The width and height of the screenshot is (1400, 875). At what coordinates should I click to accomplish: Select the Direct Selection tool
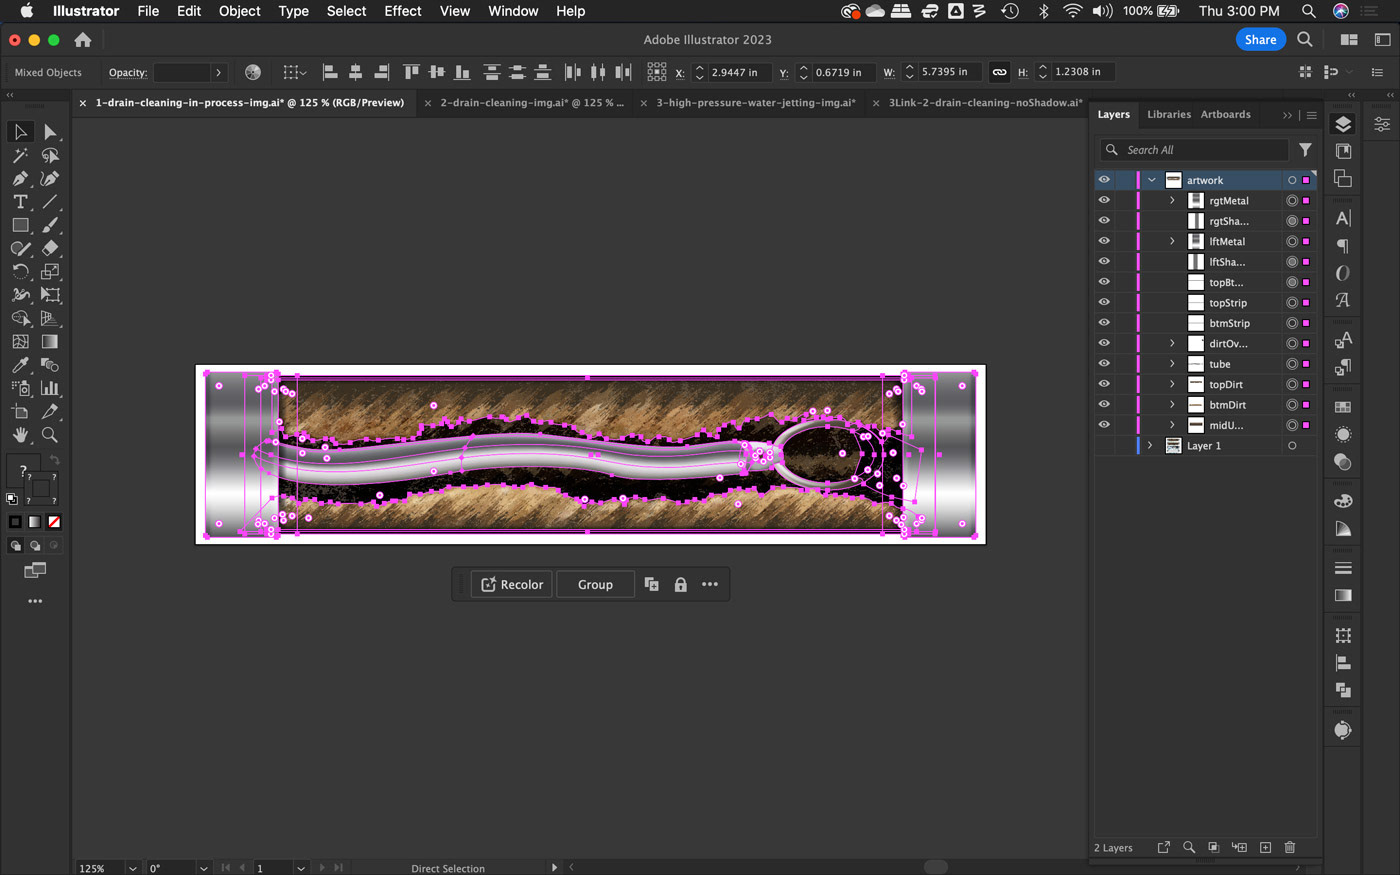pyautogui.click(x=50, y=132)
